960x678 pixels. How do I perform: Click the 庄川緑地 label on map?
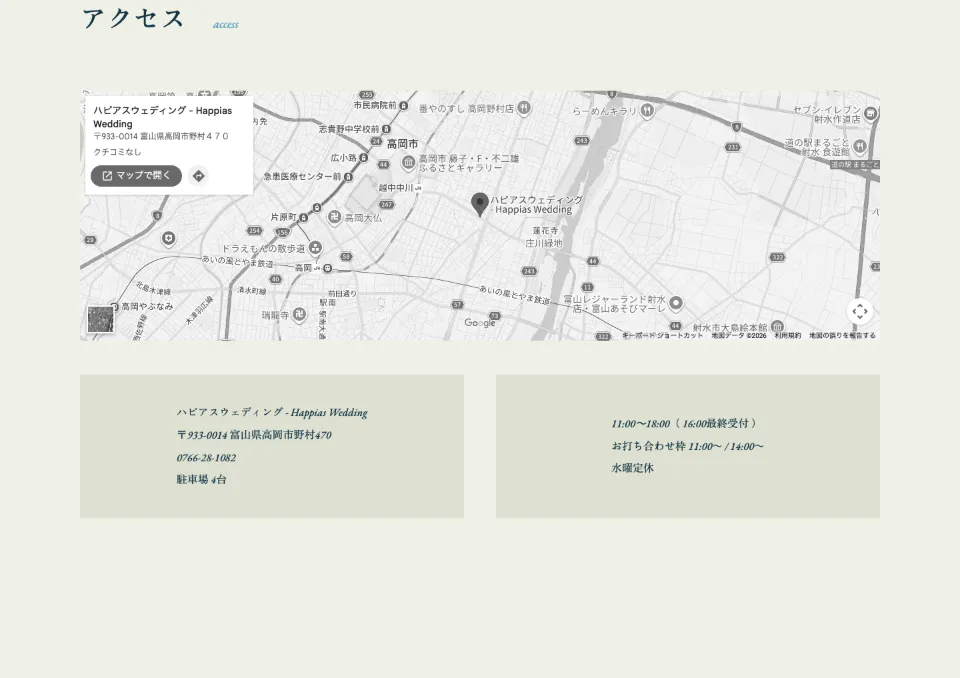pyautogui.click(x=544, y=243)
